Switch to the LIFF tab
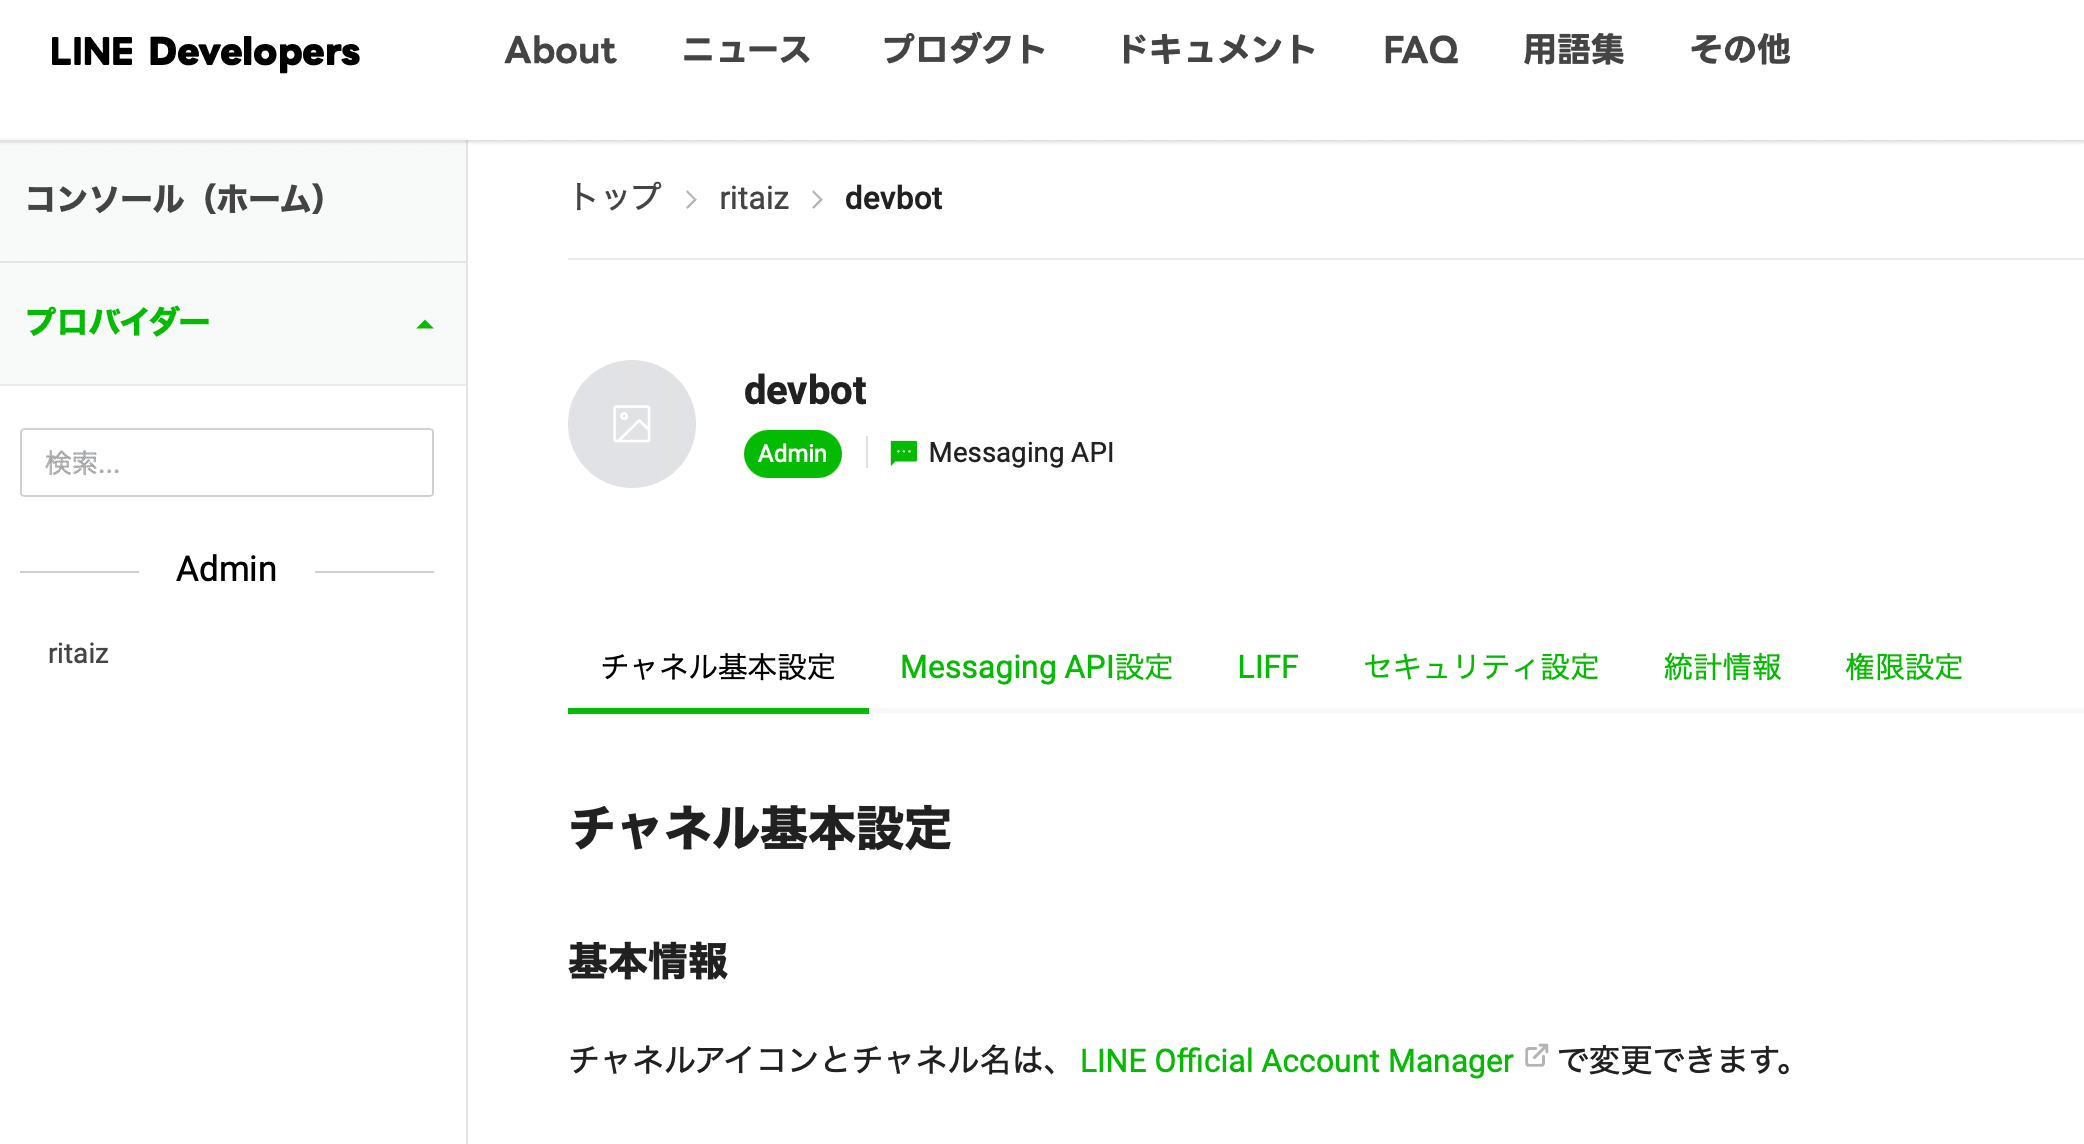Image resolution: width=2084 pixels, height=1144 pixels. [x=1267, y=667]
